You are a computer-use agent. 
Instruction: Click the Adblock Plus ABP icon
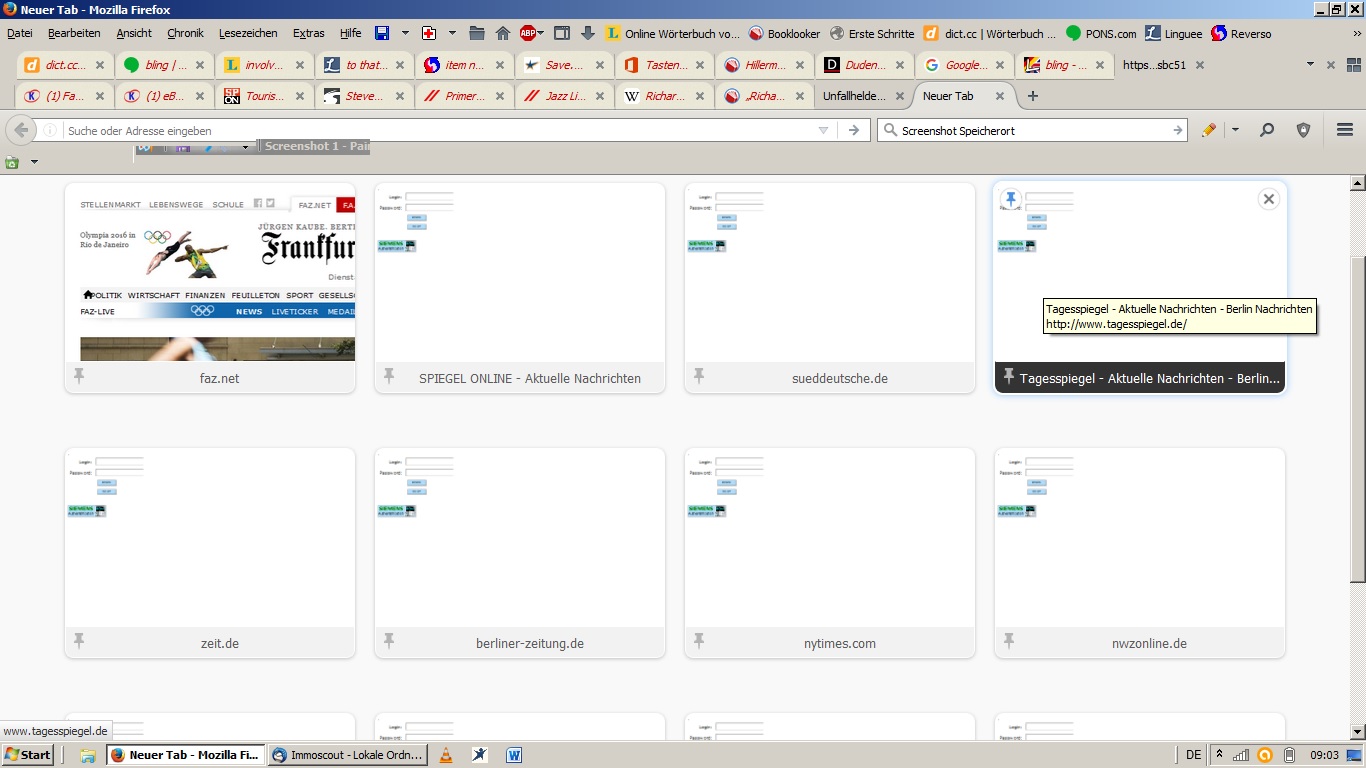(528, 33)
